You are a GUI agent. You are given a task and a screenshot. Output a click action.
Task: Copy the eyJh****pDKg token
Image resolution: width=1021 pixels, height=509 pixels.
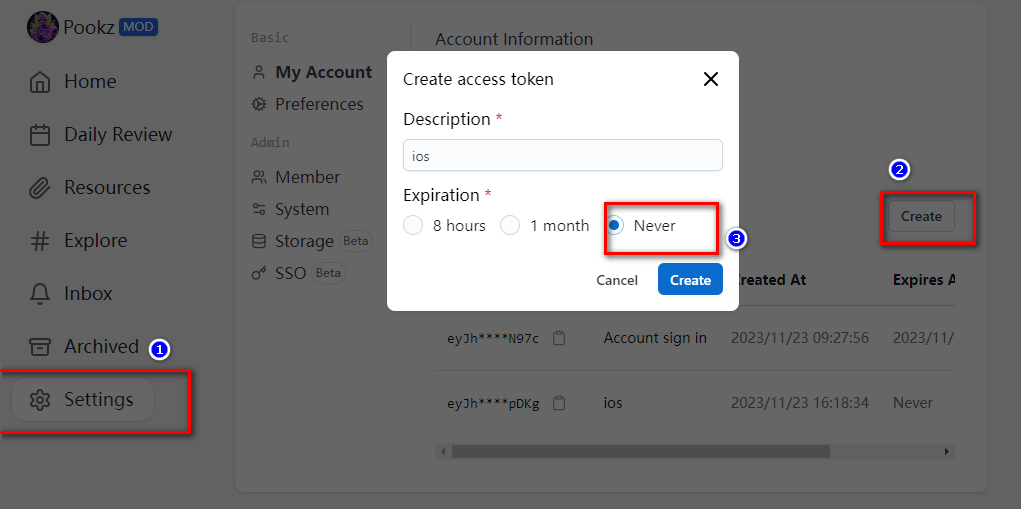559,403
